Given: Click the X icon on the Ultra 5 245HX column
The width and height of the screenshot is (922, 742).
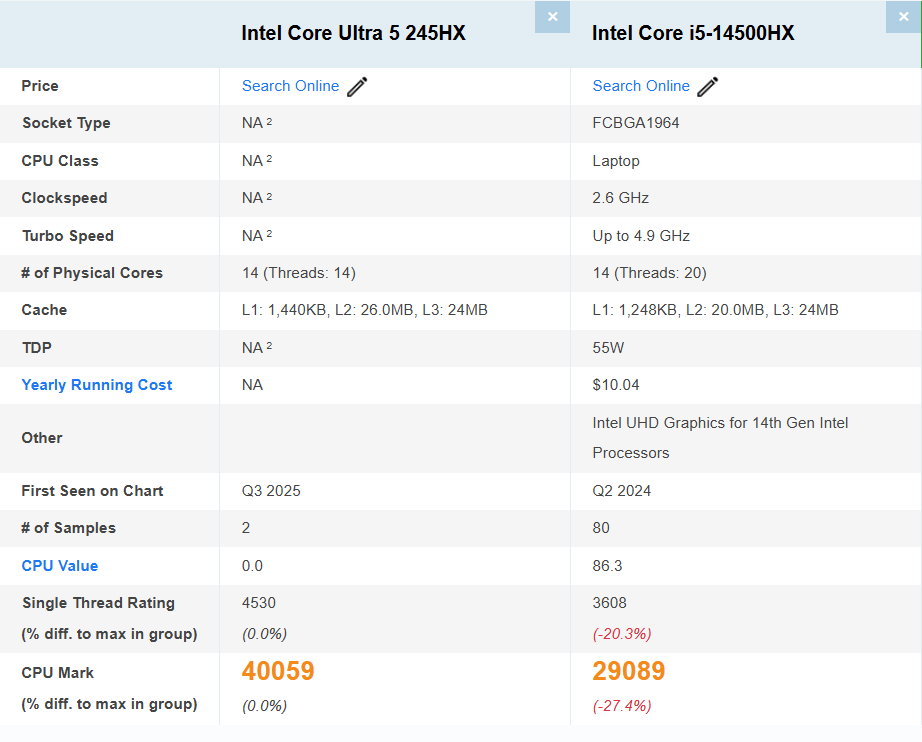Looking at the screenshot, I should [552, 17].
